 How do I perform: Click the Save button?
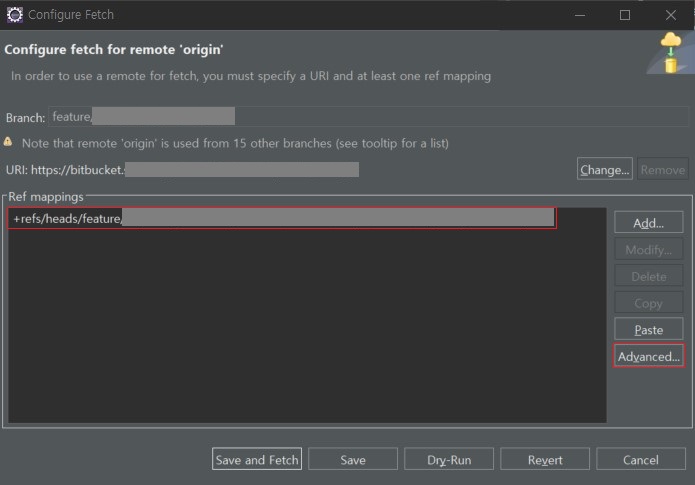(x=353, y=459)
